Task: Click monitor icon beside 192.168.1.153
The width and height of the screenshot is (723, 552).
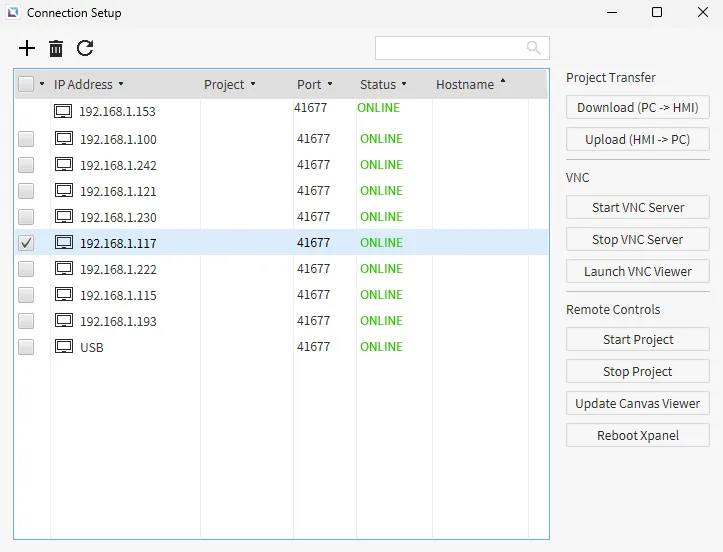Action: pyautogui.click(x=63, y=111)
